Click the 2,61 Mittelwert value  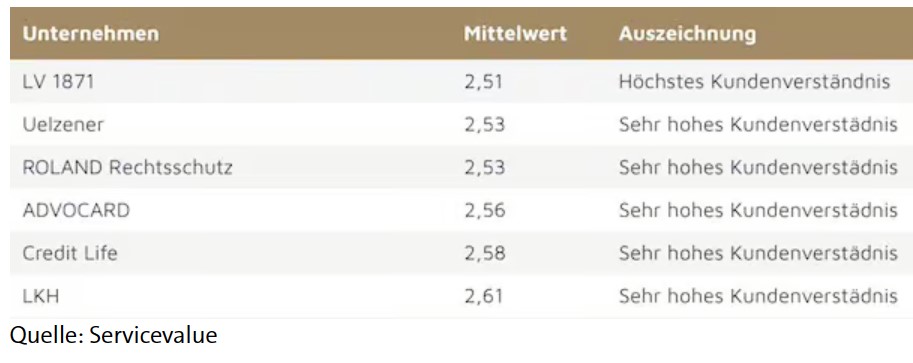point(484,296)
